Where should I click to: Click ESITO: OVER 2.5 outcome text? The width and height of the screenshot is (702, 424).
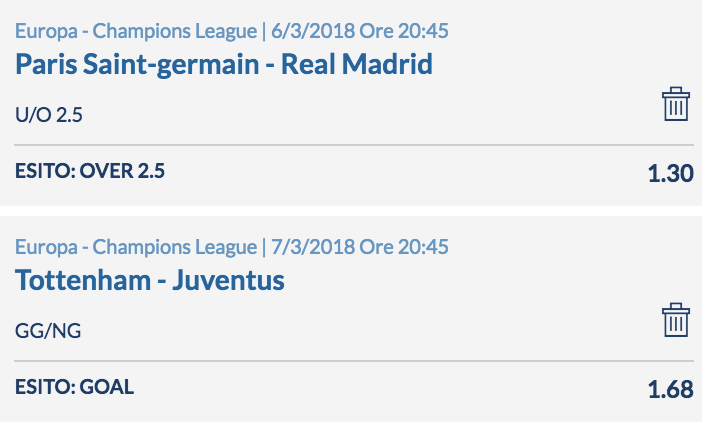[x=90, y=171]
